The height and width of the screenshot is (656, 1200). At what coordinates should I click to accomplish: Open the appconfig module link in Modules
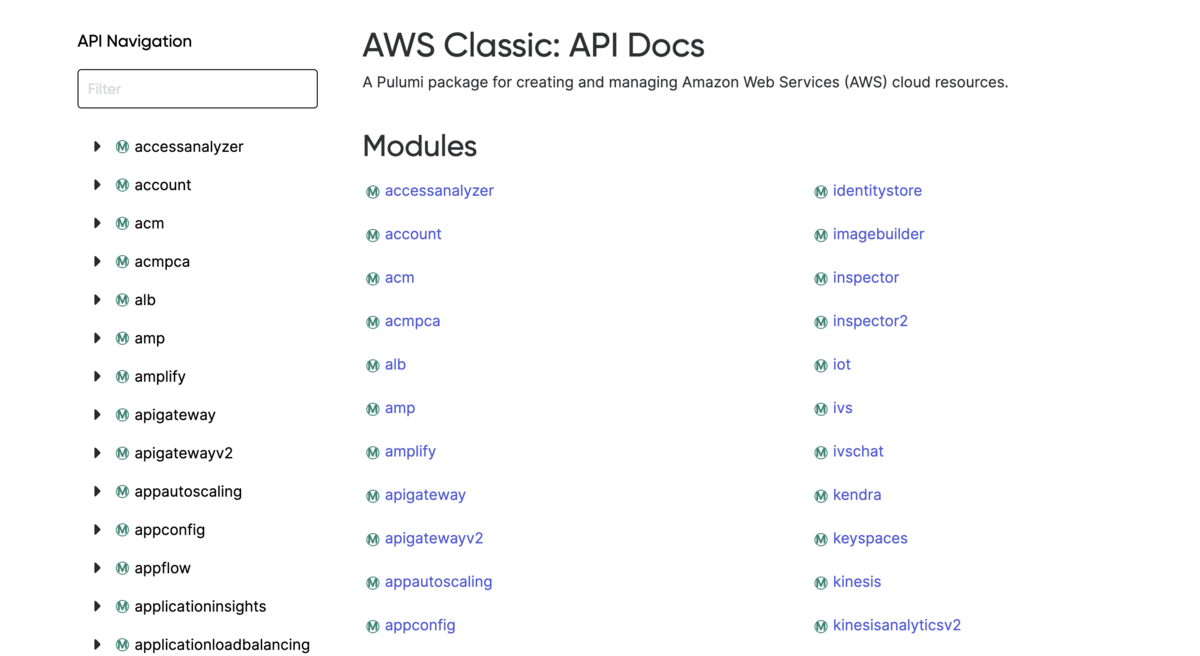click(x=420, y=625)
